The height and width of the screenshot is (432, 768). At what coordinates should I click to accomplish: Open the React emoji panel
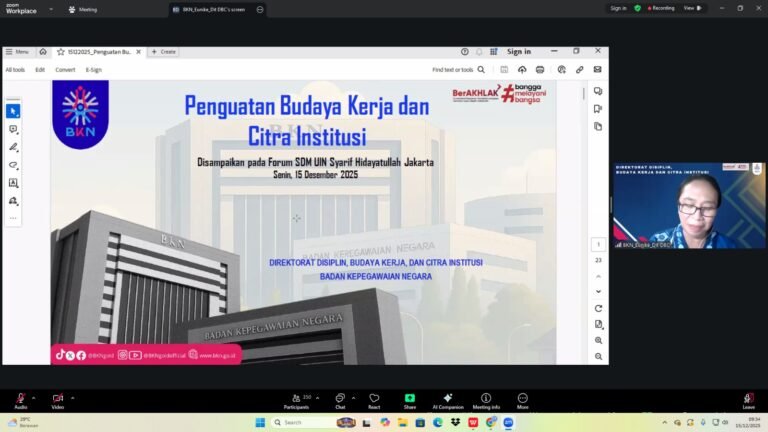(x=374, y=400)
